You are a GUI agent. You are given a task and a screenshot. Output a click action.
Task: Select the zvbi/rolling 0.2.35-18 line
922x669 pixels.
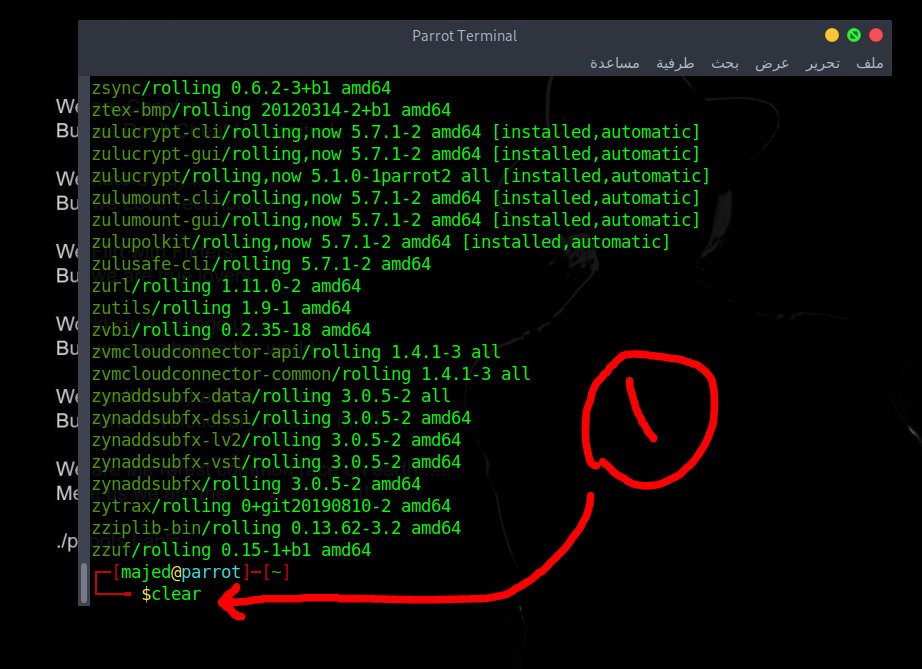click(231, 330)
